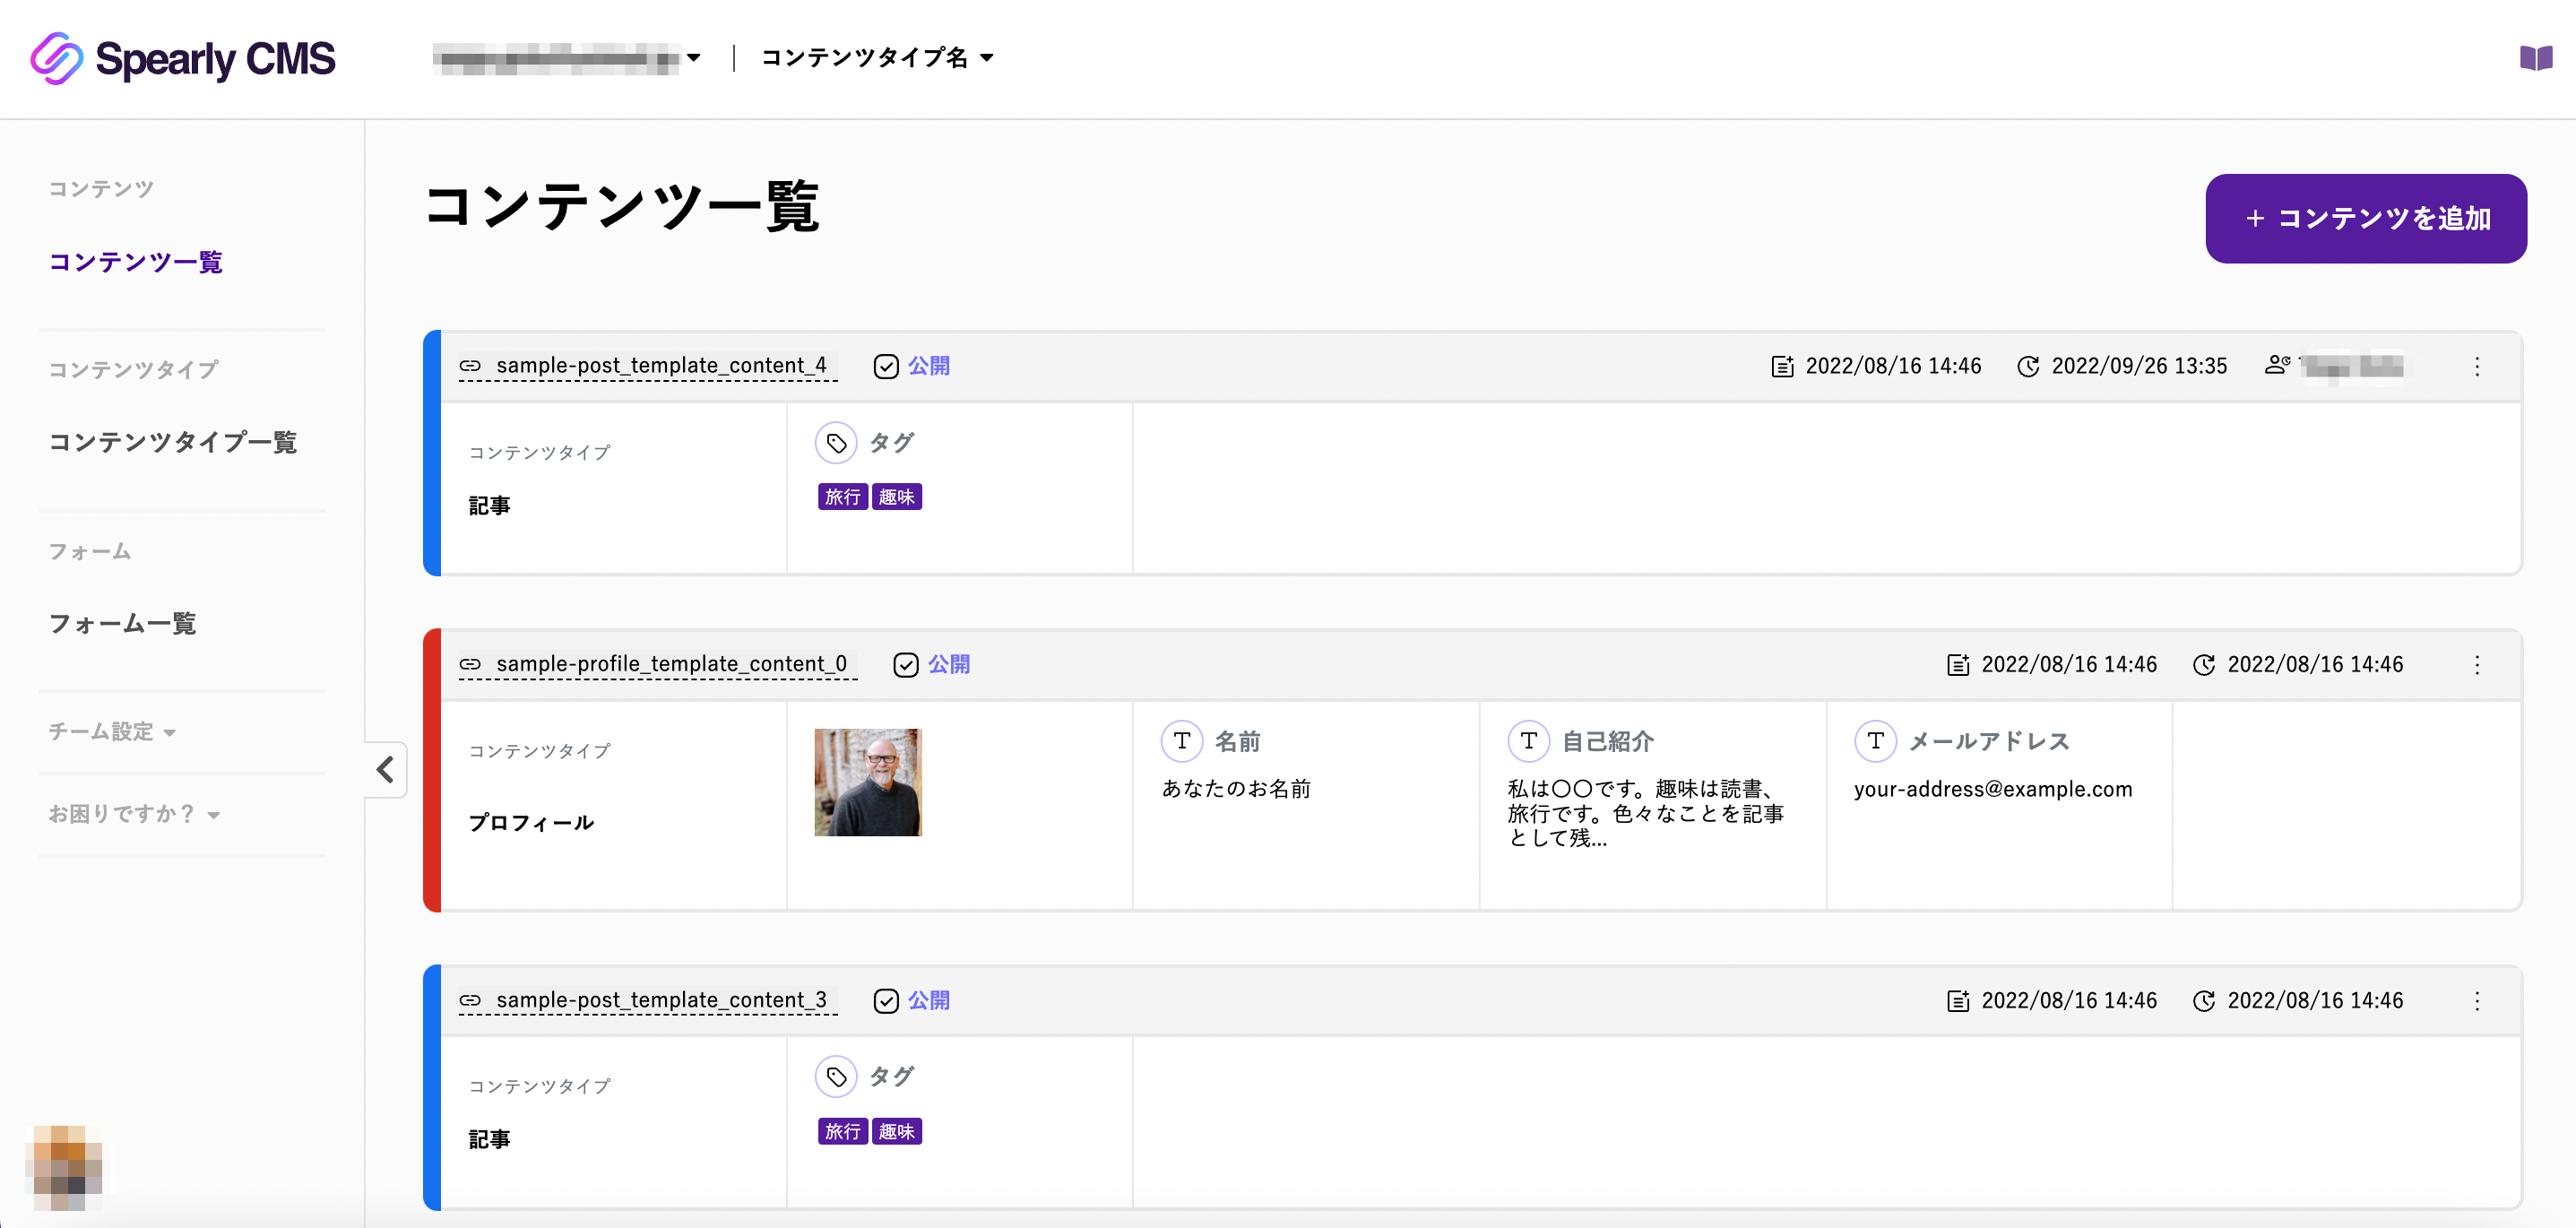Click text-field T icon beside メールアドレス
The height and width of the screenshot is (1228, 2576).
tap(1876, 741)
